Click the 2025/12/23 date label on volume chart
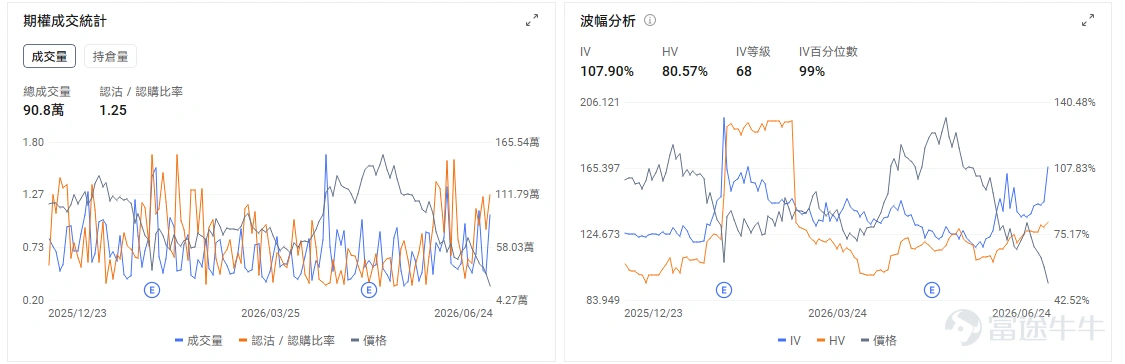 click(x=77, y=313)
